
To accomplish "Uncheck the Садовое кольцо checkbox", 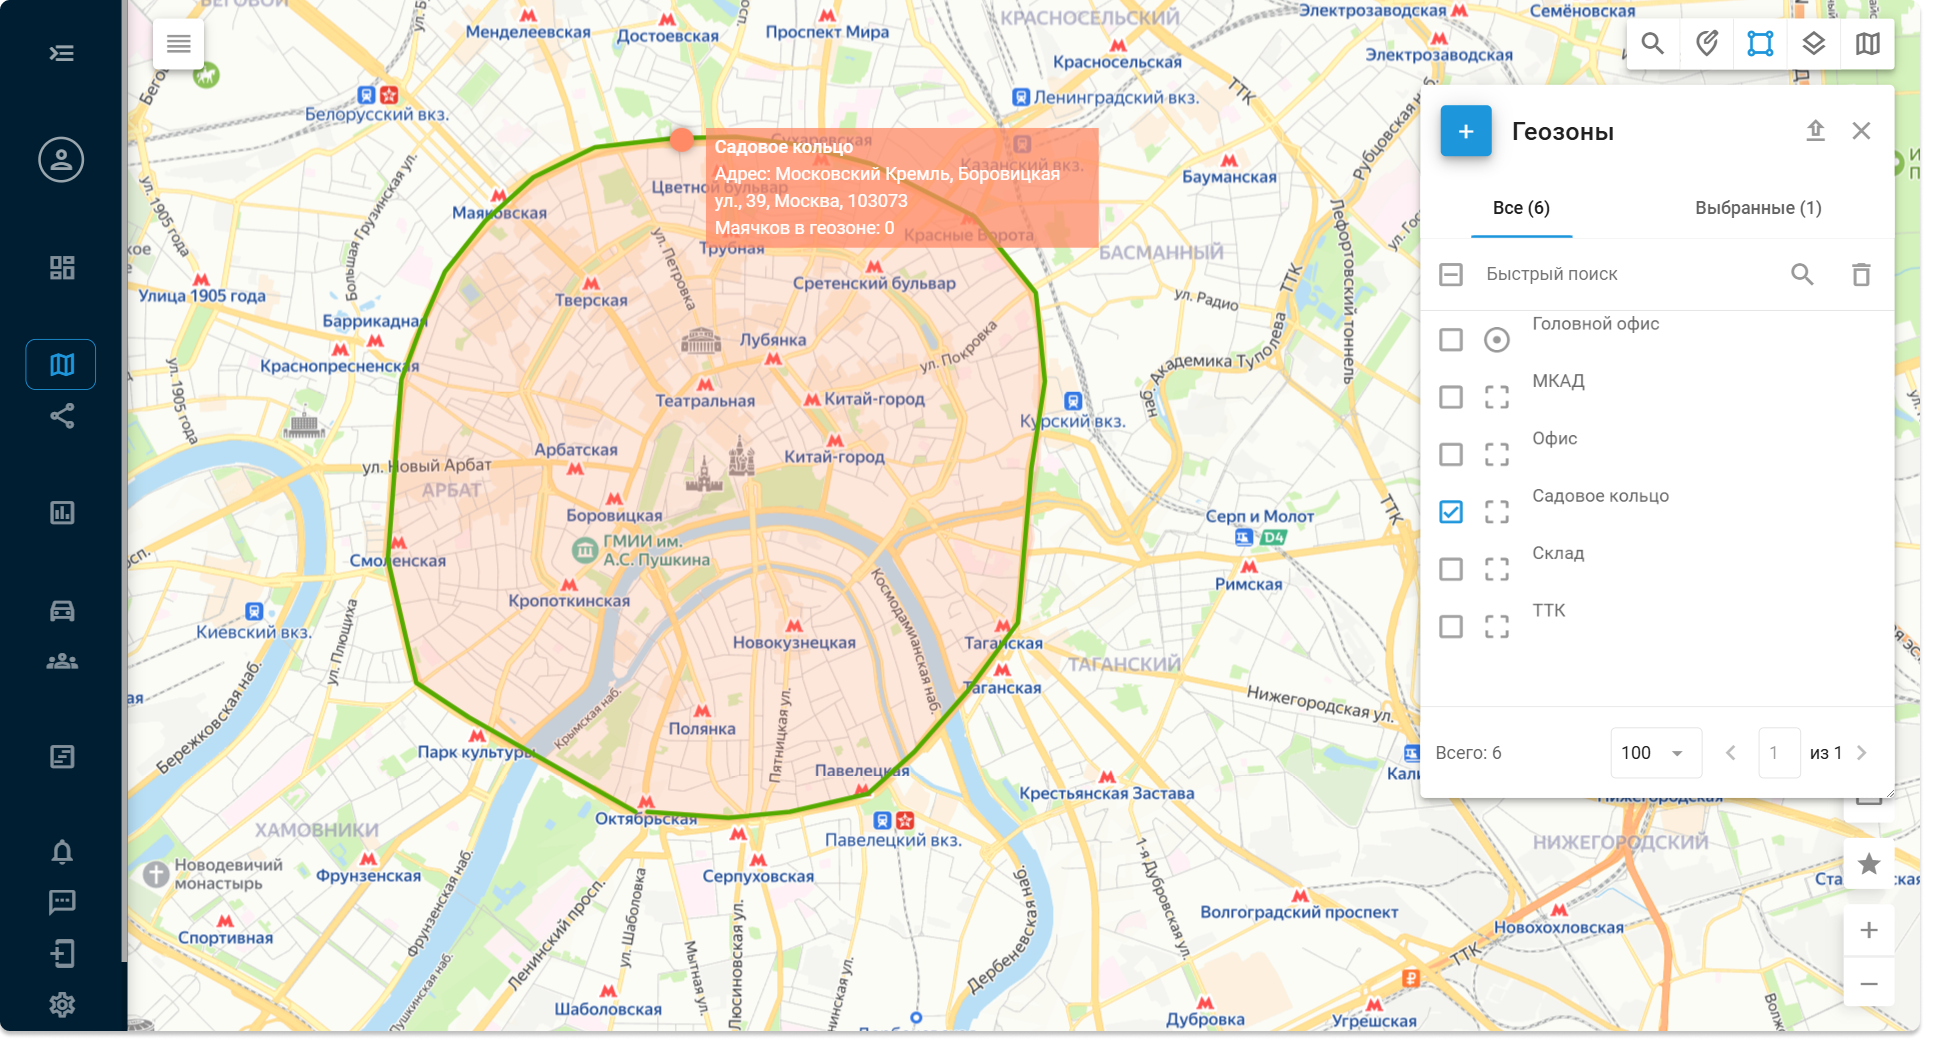I will [1451, 512].
